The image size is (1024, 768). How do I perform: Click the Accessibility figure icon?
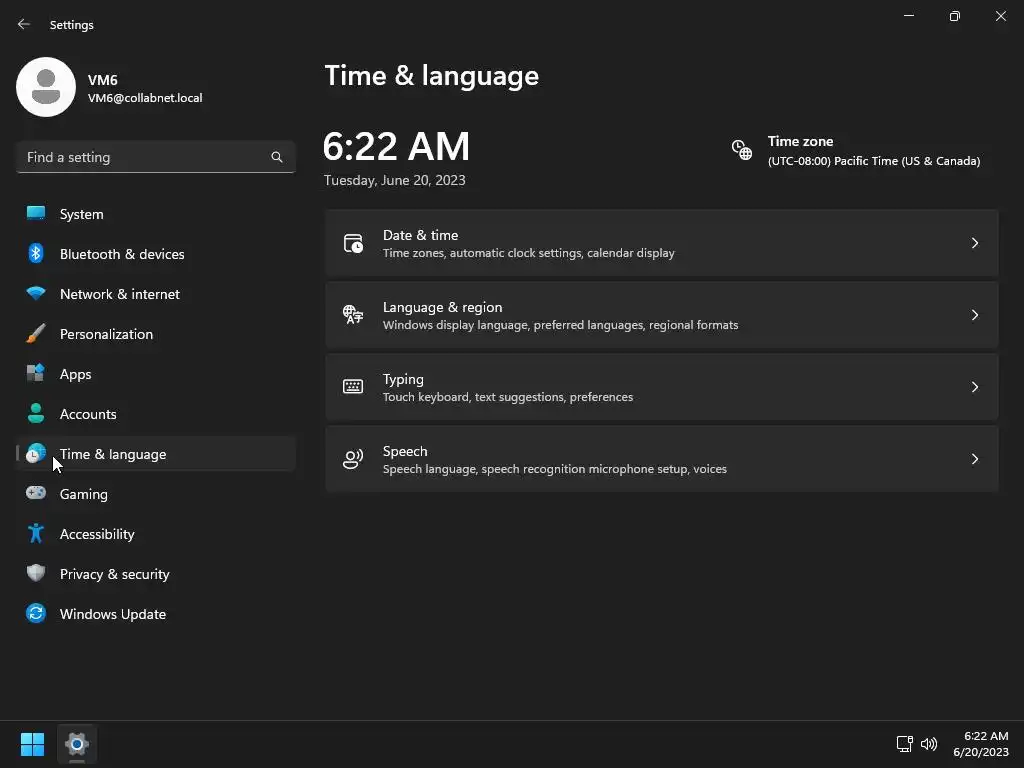point(36,534)
